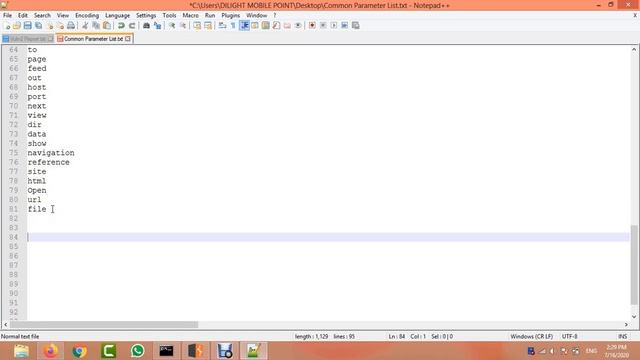This screenshot has width=640, height=360.
Task: Open the ? help menu
Action: pos(275,16)
